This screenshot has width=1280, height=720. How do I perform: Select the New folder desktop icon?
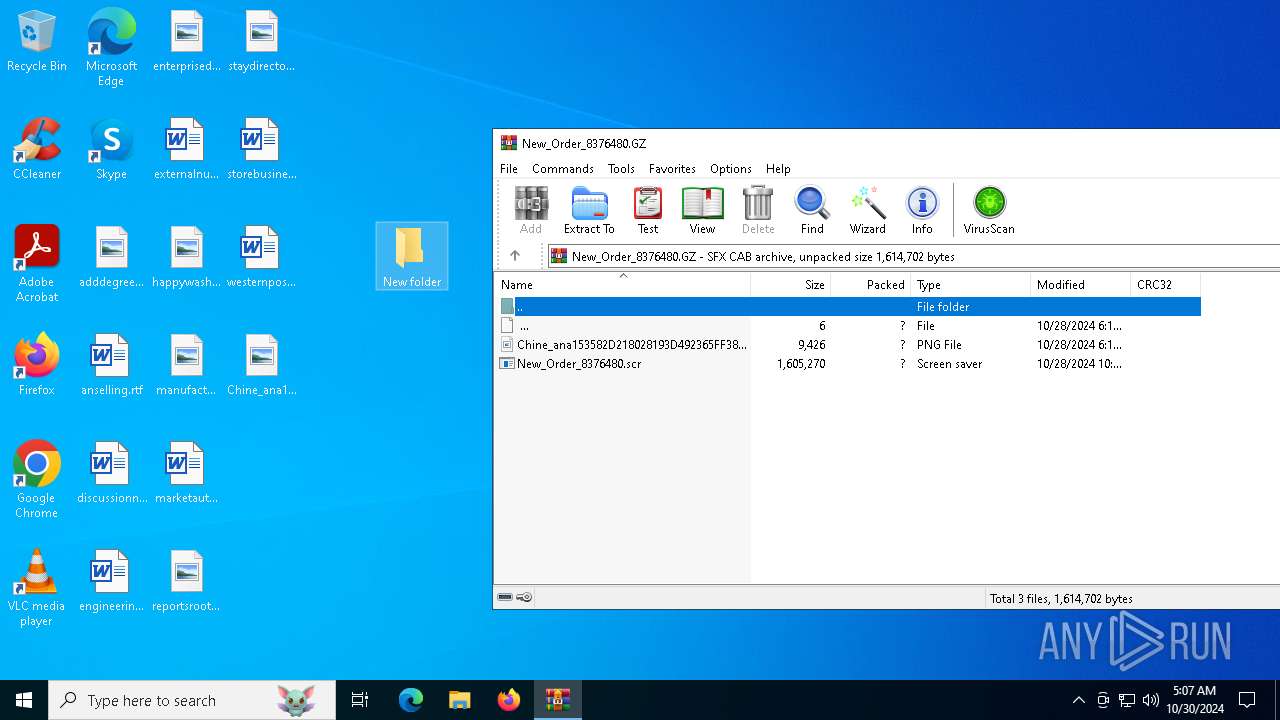pyautogui.click(x=412, y=256)
